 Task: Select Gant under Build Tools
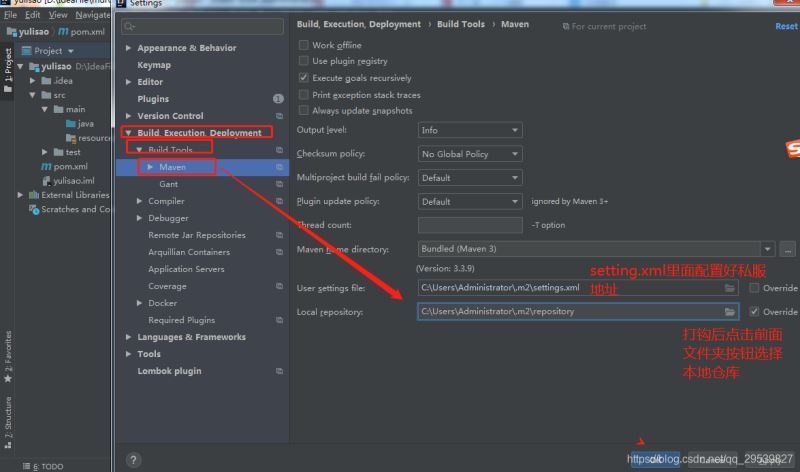[168, 184]
